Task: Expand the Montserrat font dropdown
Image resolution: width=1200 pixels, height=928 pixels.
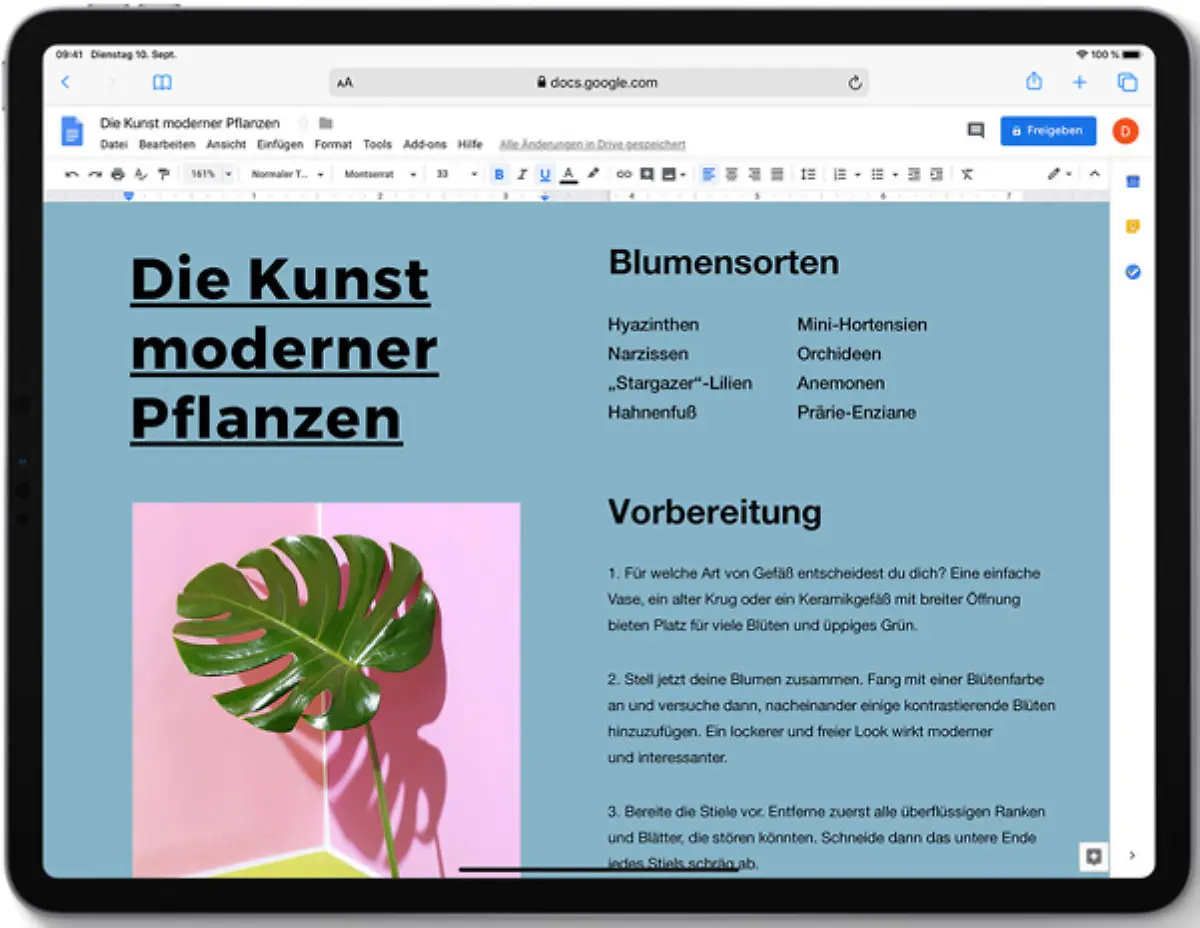Action: click(380, 174)
